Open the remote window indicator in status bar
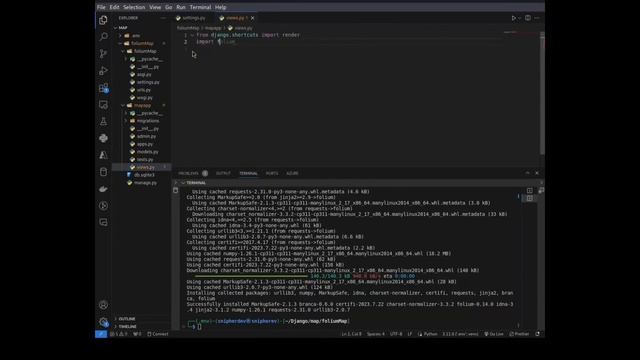 tap(101, 334)
